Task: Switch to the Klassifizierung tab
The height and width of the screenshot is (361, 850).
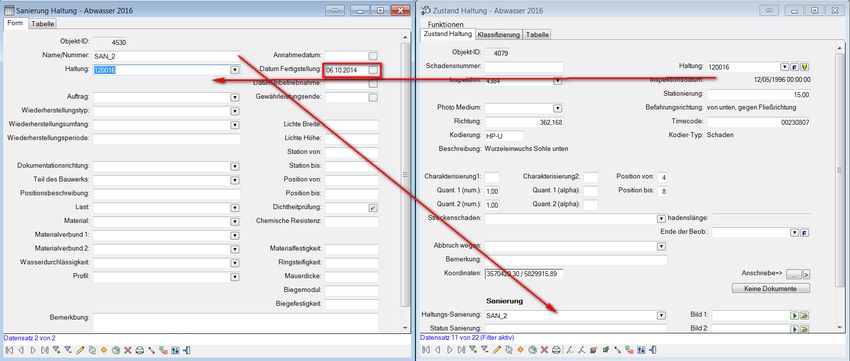Action: [x=499, y=34]
